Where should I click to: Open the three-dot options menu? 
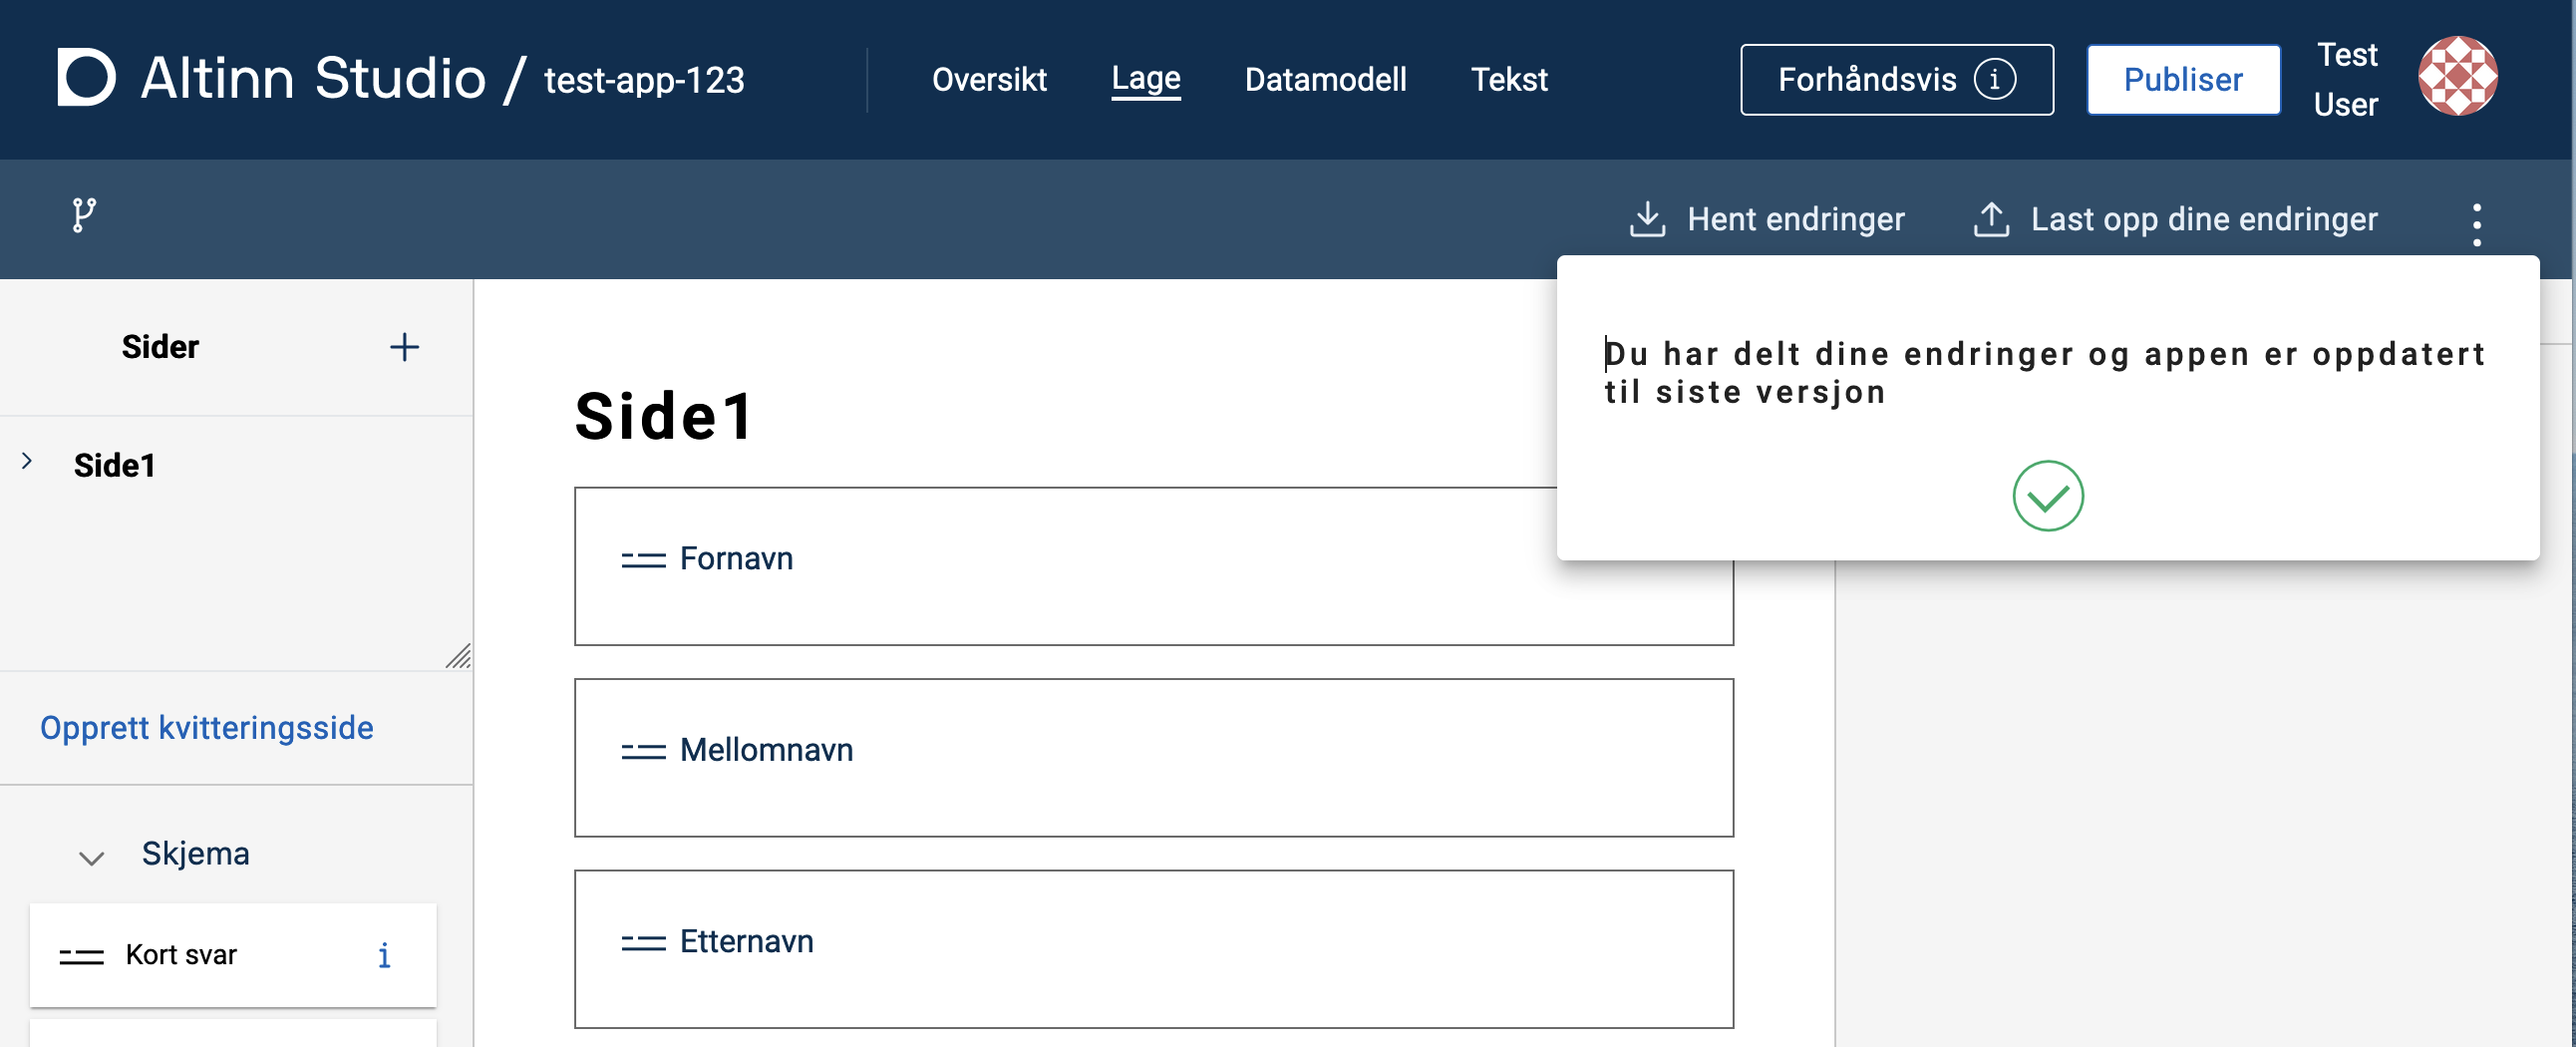[2476, 224]
